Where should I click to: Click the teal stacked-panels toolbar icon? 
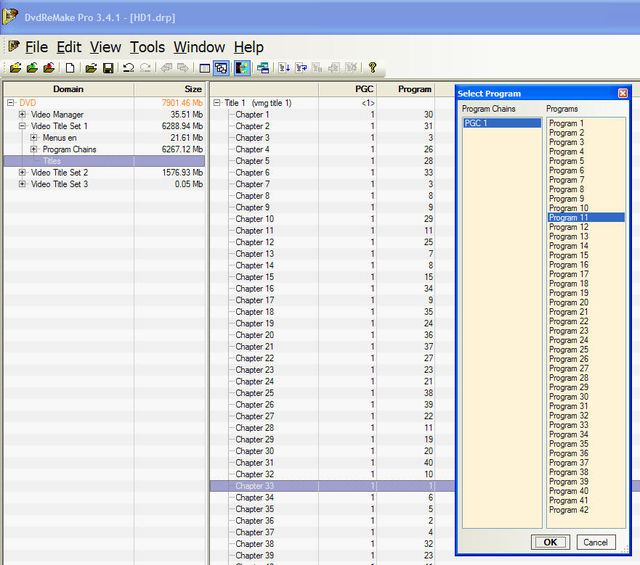263,68
